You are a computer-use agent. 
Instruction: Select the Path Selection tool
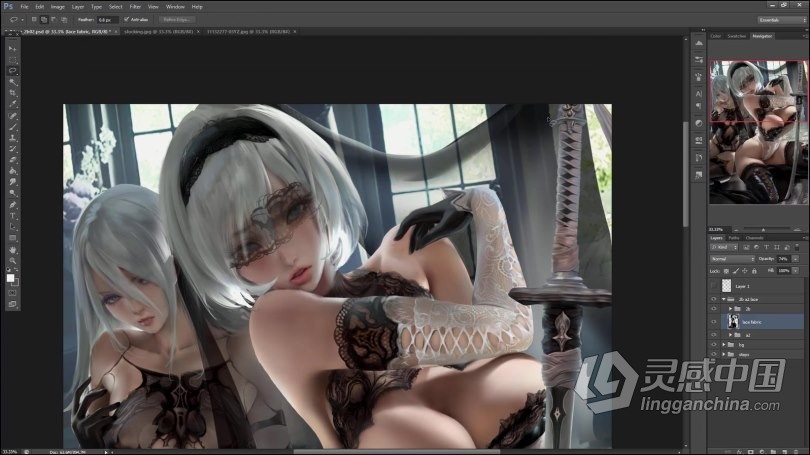click(x=12, y=226)
